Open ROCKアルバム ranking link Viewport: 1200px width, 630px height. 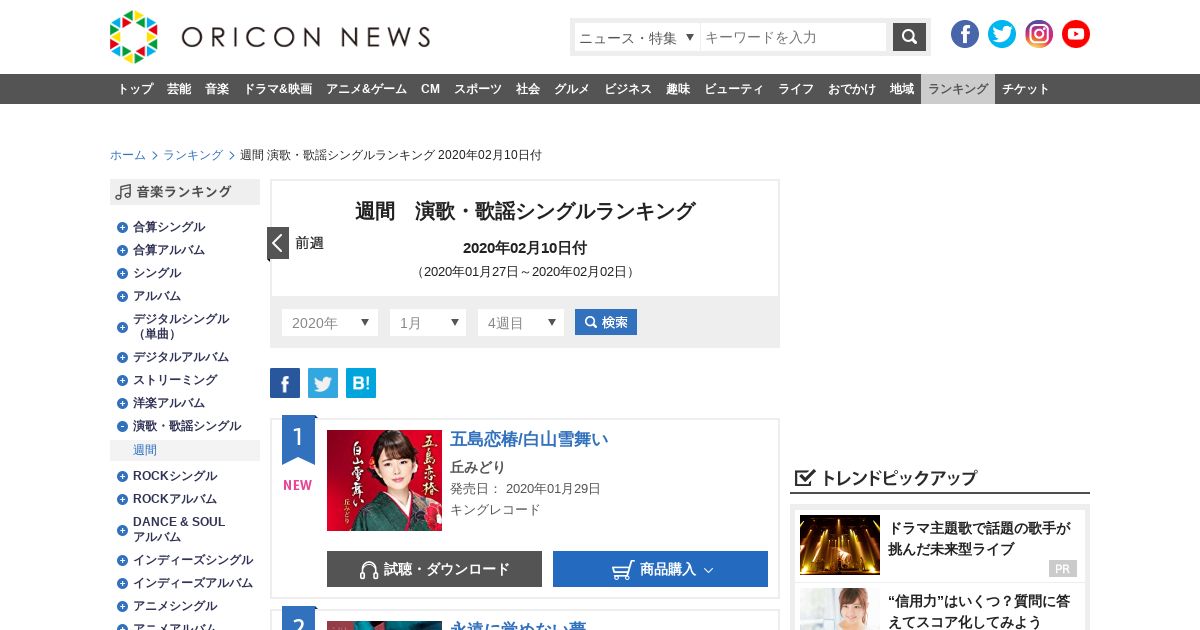[175, 499]
